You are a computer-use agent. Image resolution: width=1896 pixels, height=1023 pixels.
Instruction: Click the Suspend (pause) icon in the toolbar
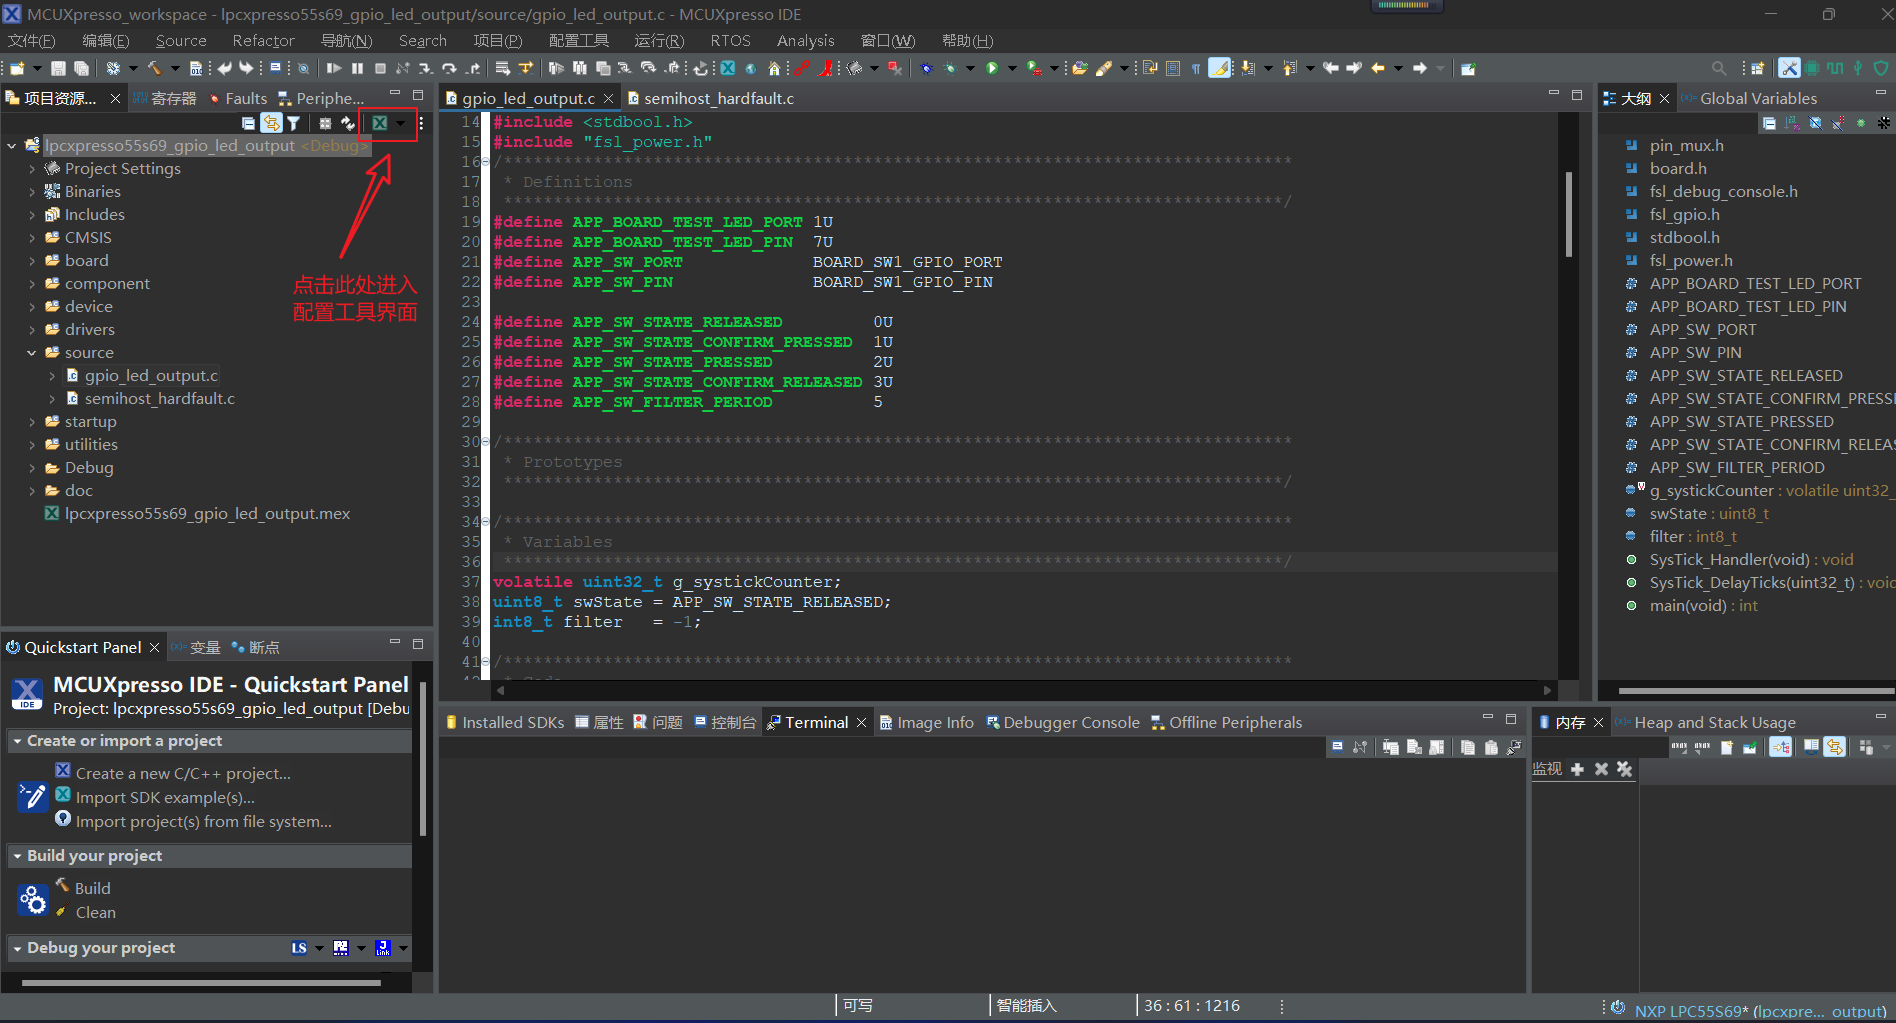point(357,68)
